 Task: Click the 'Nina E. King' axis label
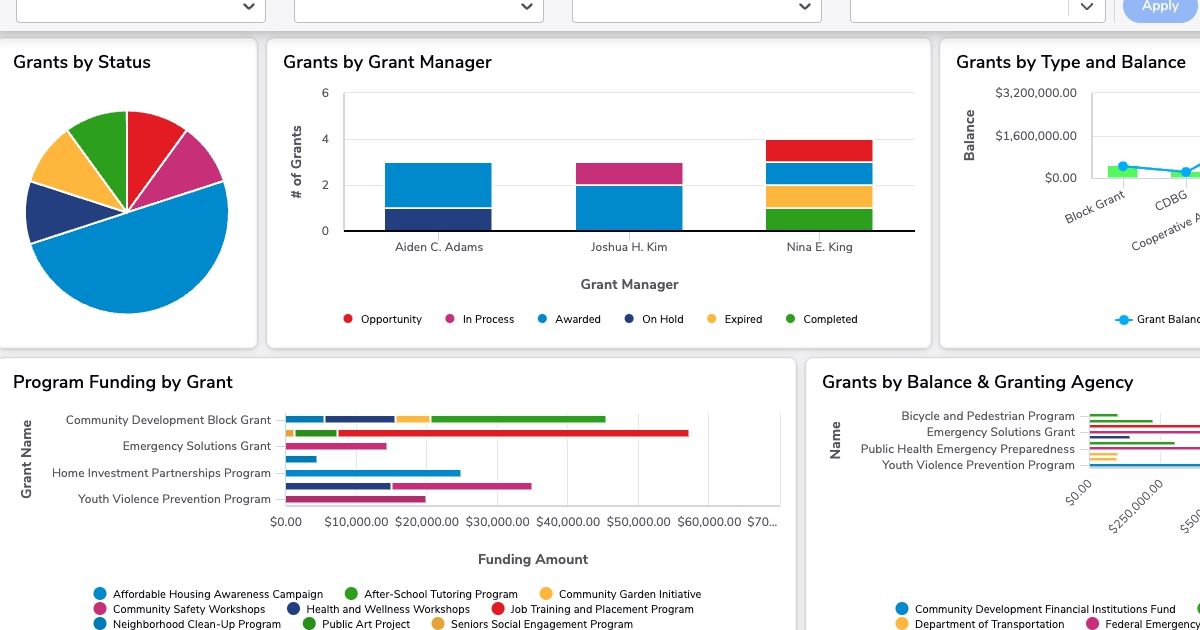(x=819, y=247)
